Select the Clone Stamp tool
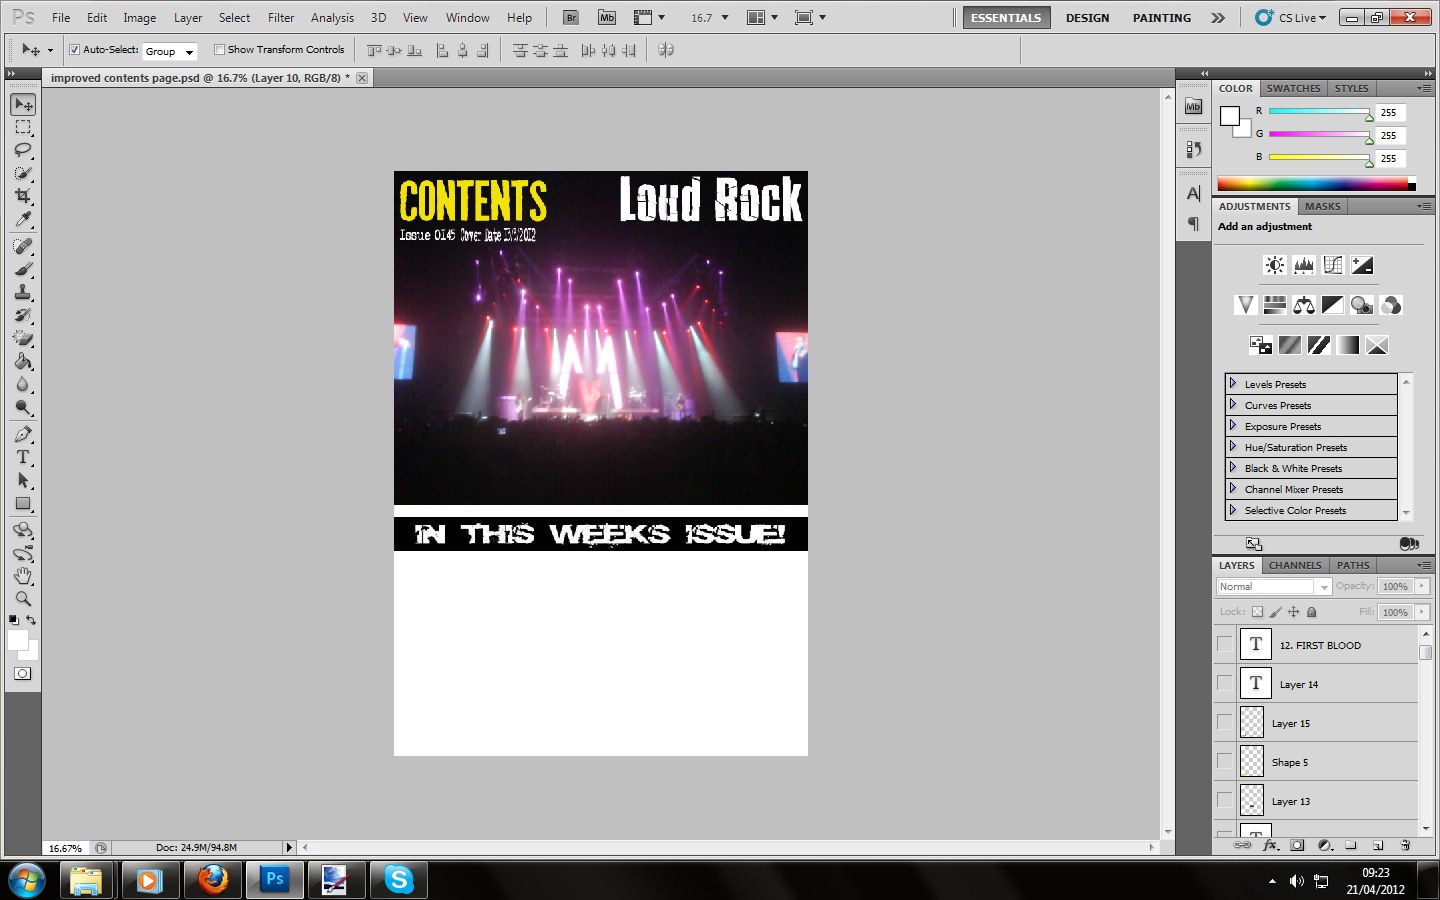This screenshot has height=900, width=1440. (x=23, y=293)
